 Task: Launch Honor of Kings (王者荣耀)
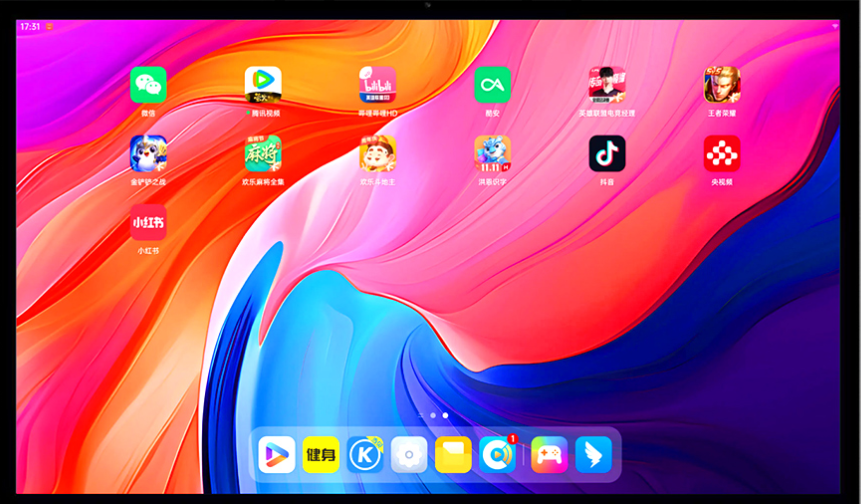722,86
